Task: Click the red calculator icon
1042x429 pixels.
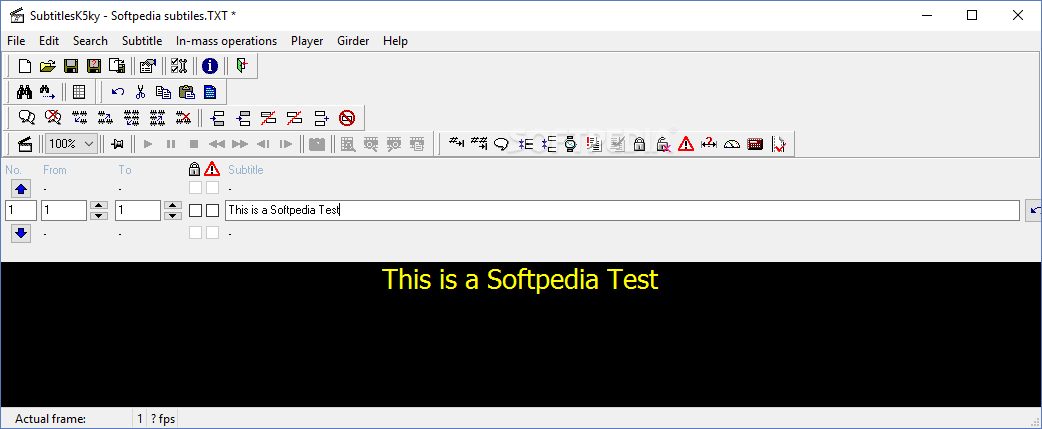Action: tap(755, 143)
